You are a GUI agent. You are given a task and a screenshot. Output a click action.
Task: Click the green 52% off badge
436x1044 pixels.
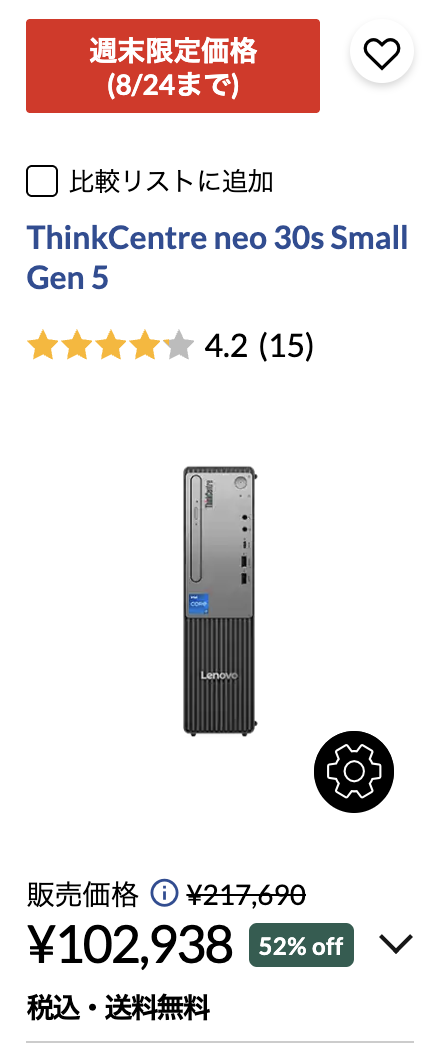pyautogui.click(x=302, y=945)
